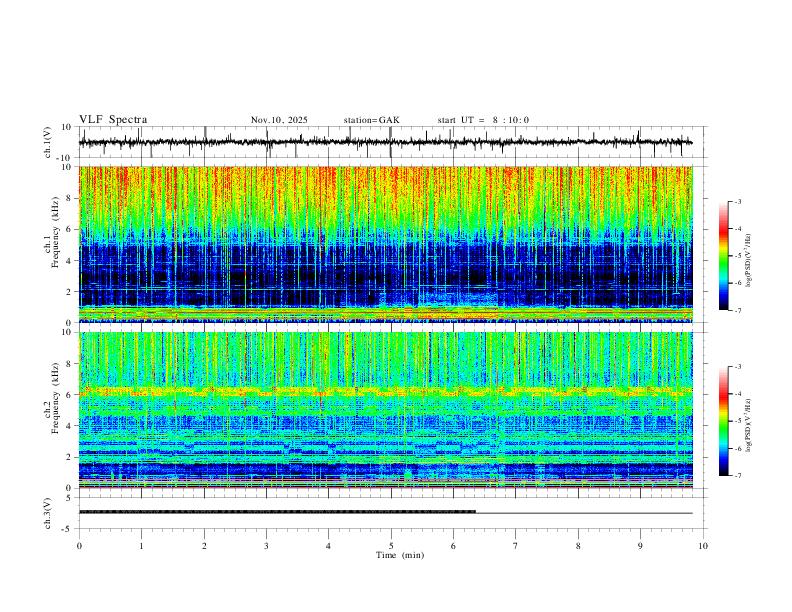Screen dimensions: 792x612
Task: Click the time tick label '9'
Action: tap(640, 546)
